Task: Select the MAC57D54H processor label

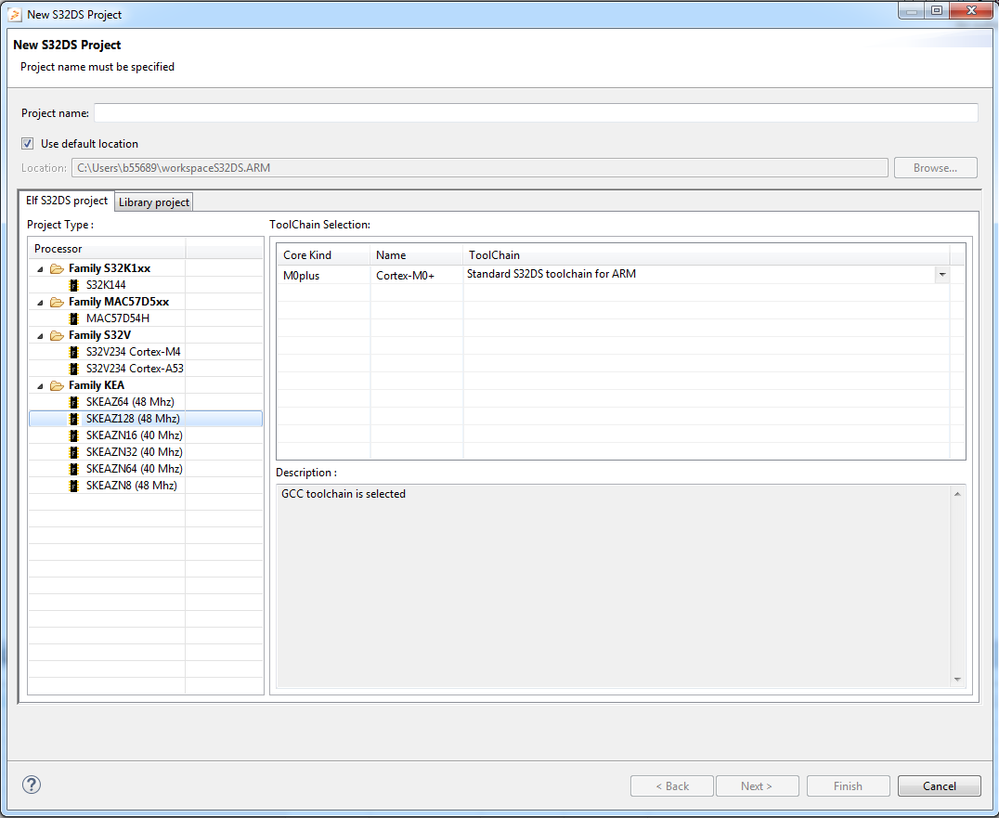Action: point(118,318)
